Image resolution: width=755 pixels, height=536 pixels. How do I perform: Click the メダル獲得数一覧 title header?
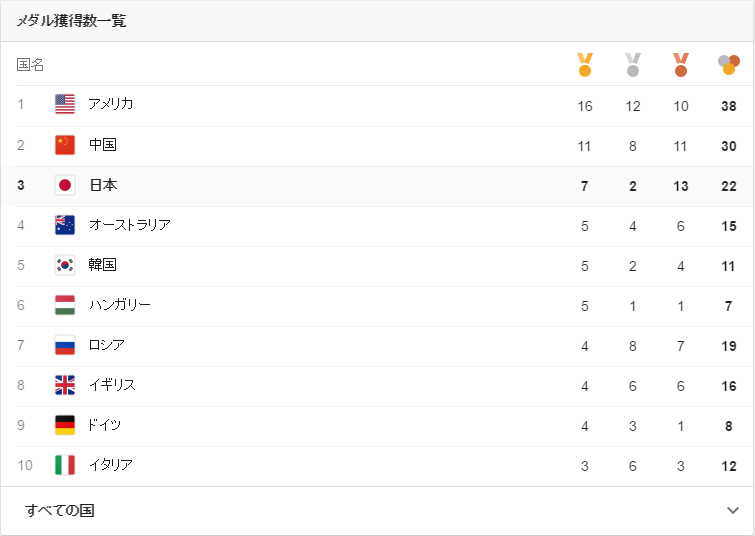click(x=71, y=21)
